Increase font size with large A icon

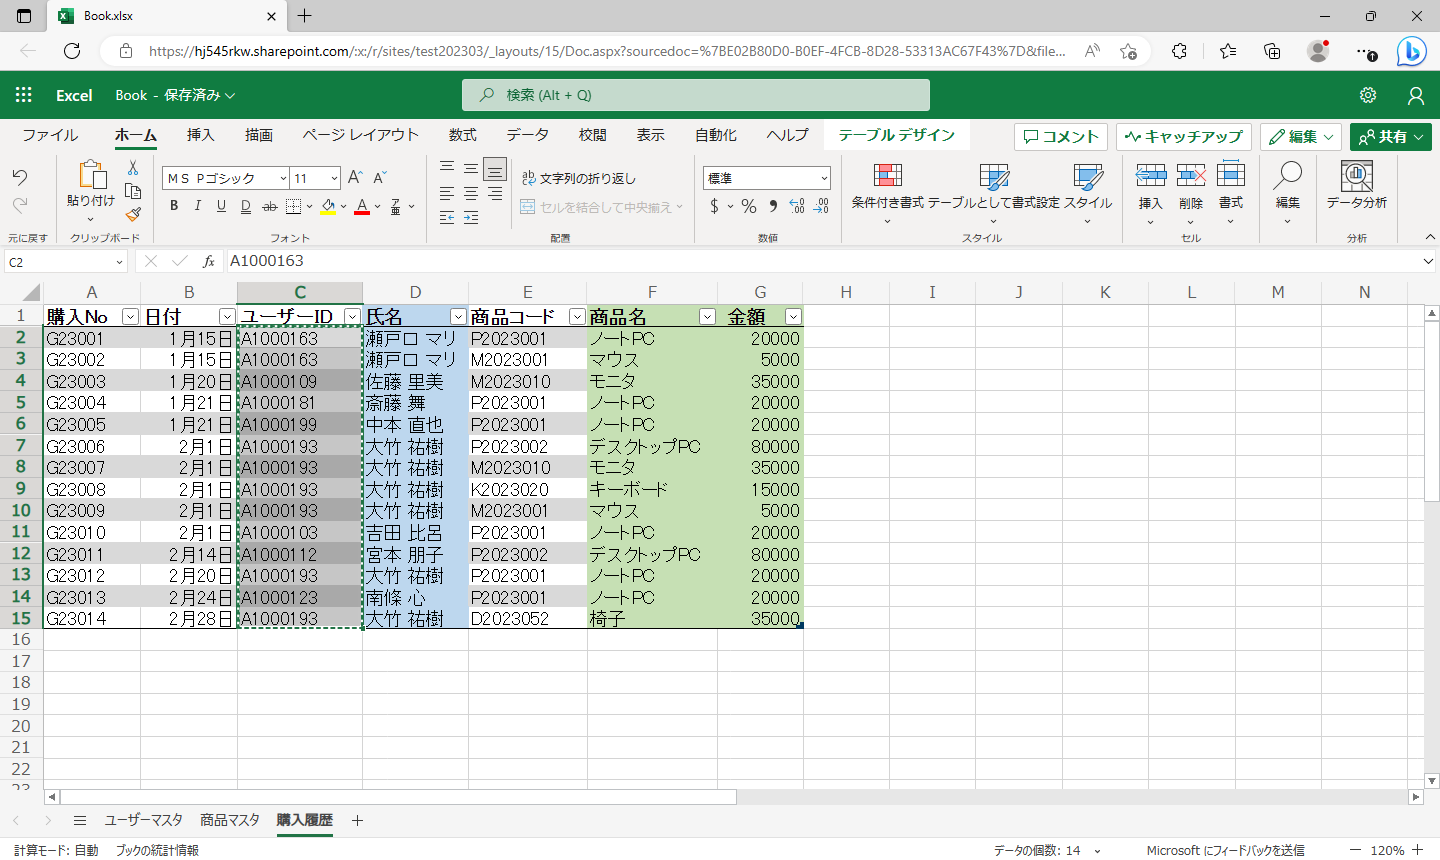(355, 178)
